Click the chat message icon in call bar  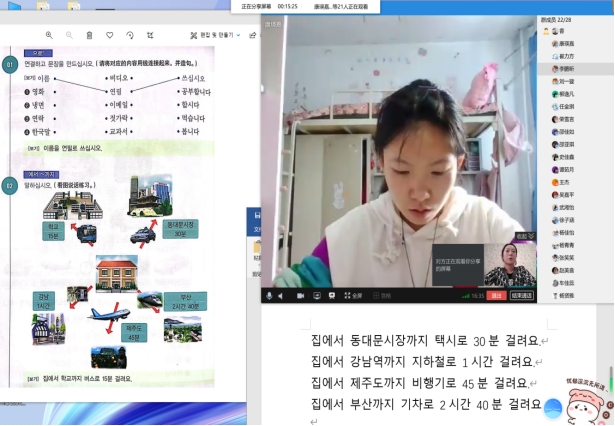point(332,296)
